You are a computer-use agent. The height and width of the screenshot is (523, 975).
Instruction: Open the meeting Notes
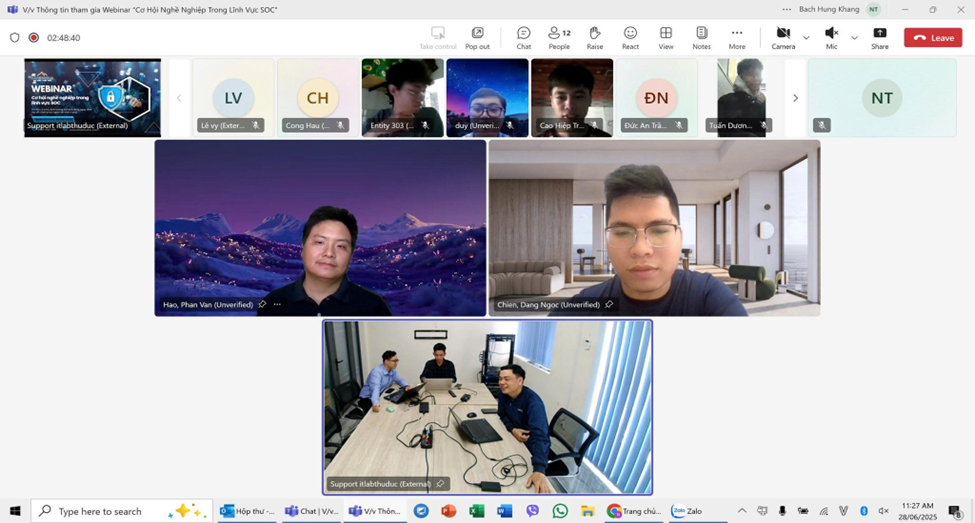(x=701, y=37)
